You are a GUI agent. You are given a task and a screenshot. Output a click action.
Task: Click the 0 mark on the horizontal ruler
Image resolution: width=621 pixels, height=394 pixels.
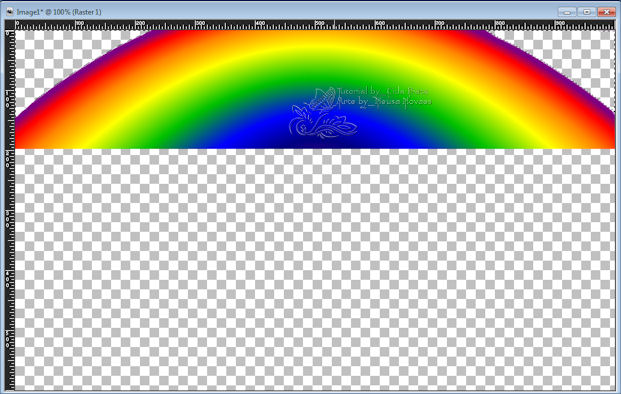point(17,24)
